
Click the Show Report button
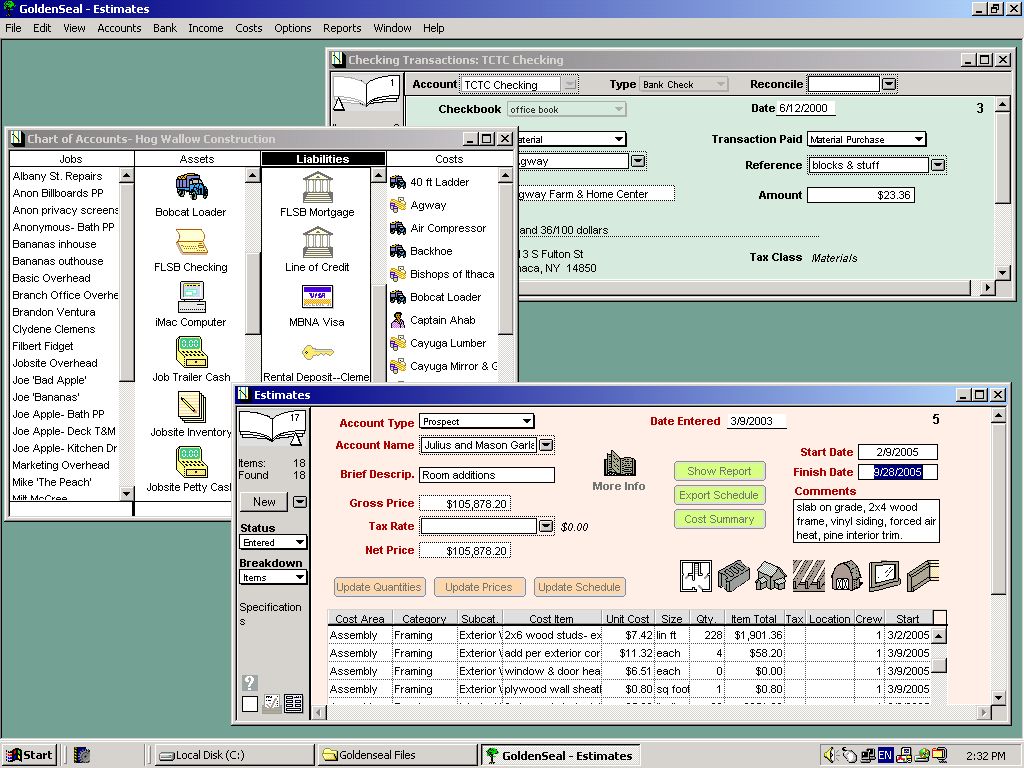[x=719, y=471]
